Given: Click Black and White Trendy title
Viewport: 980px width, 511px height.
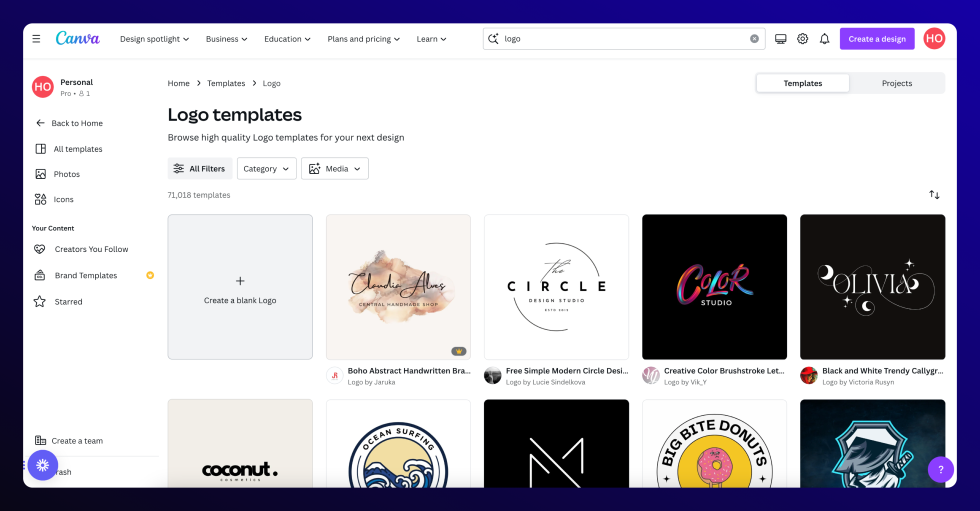Looking at the screenshot, I should (882, 370).
